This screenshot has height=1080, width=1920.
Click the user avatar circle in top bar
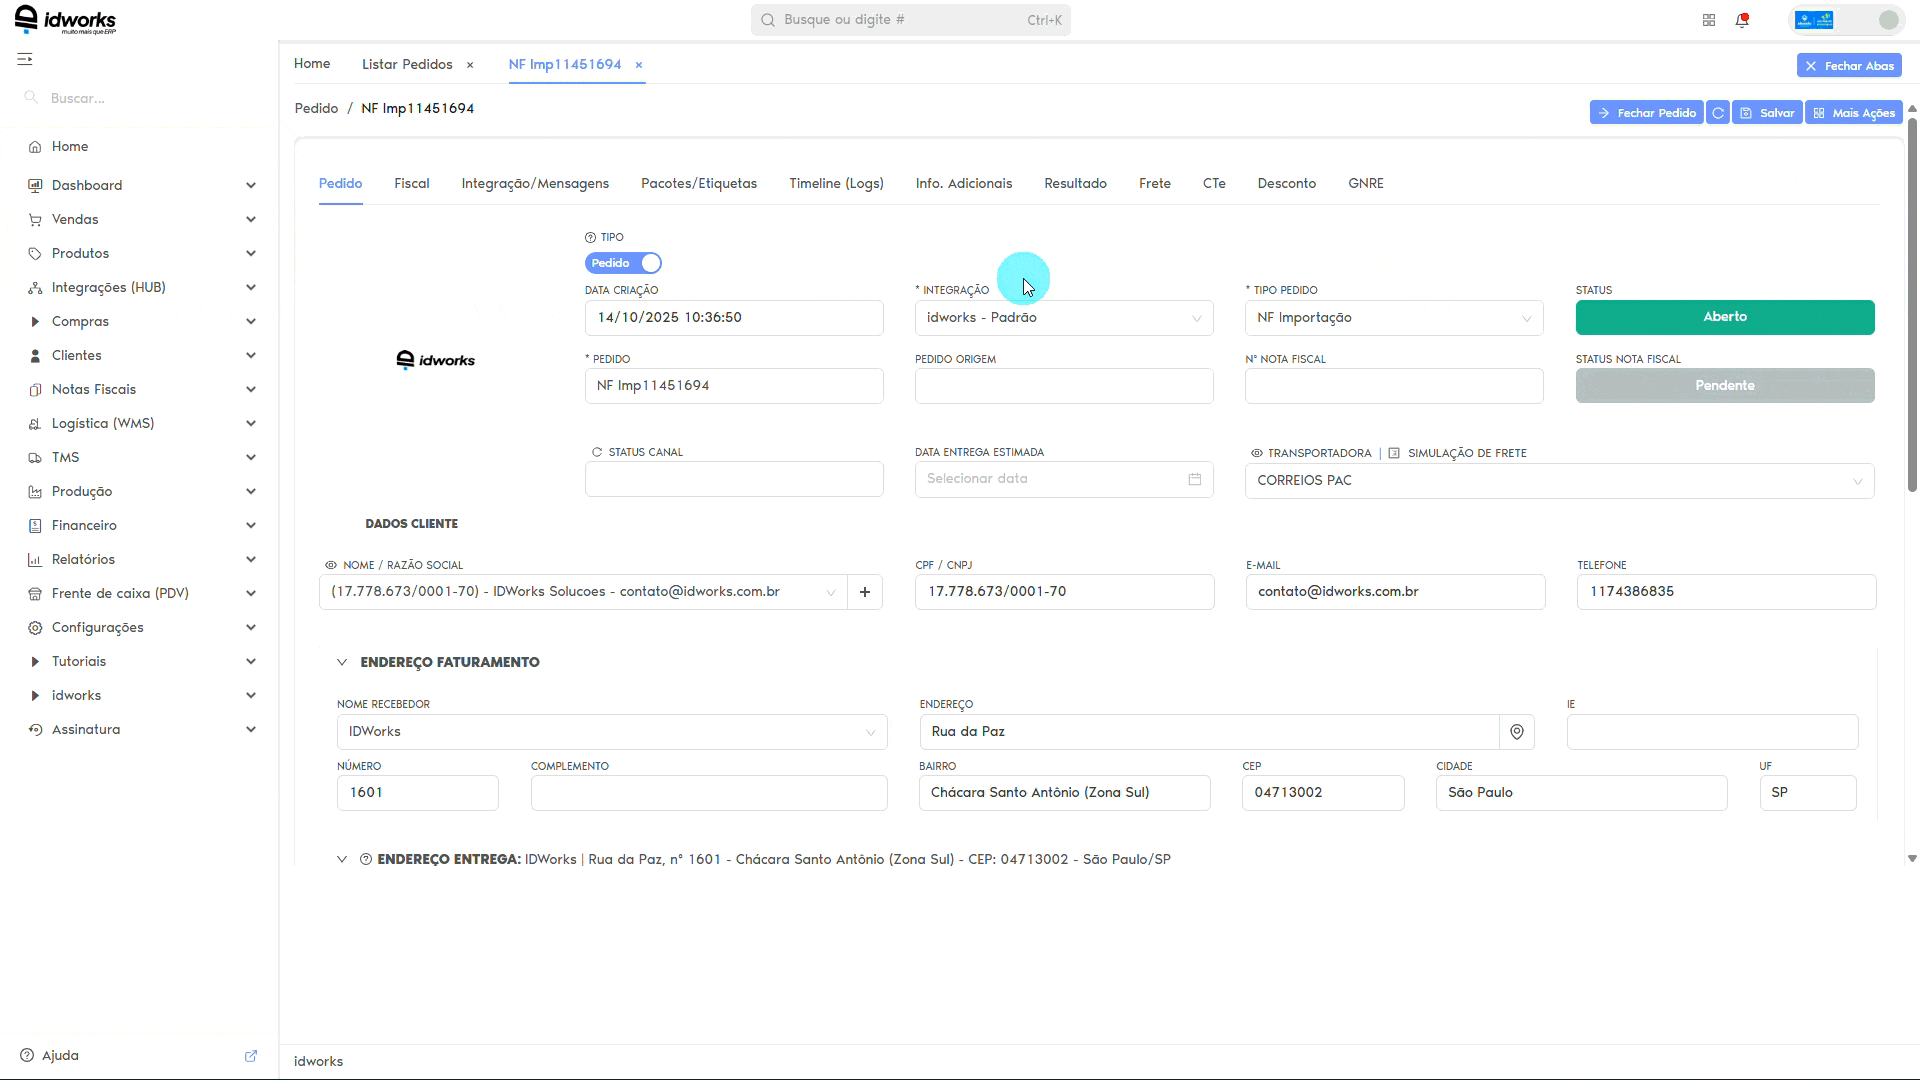click(1889, 20)
